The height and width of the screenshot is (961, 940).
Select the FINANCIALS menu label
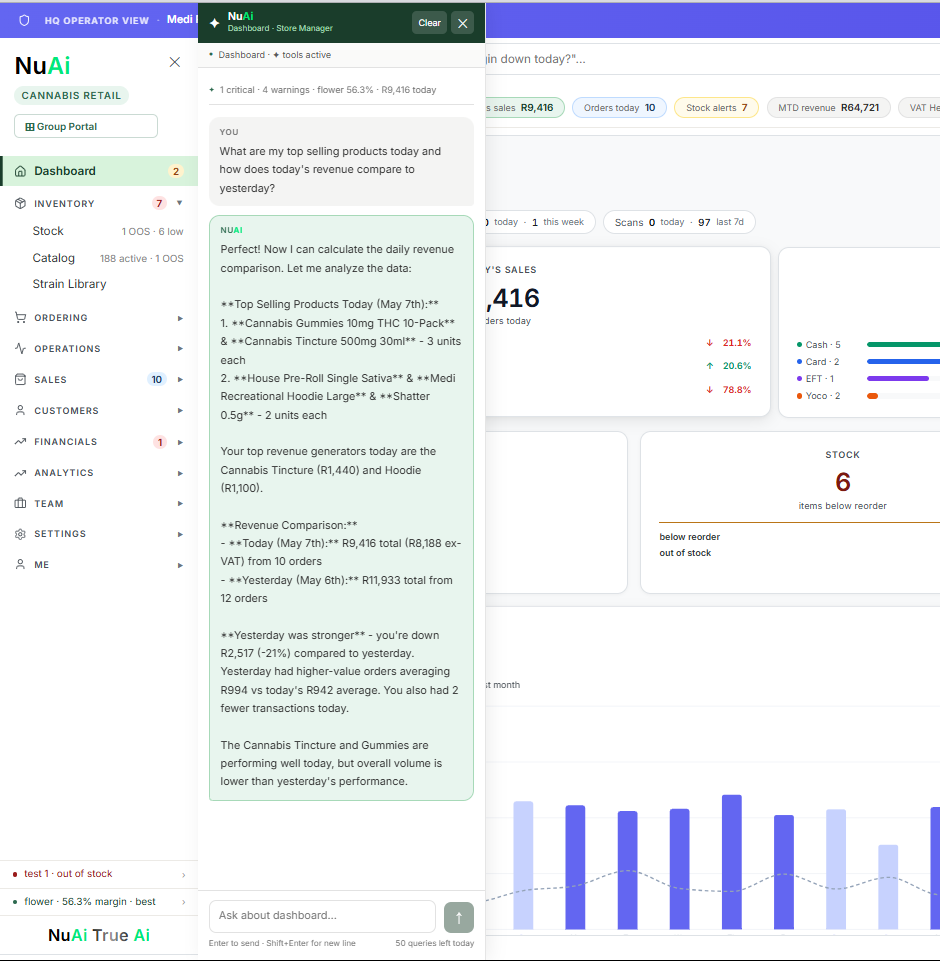point(66,442)
